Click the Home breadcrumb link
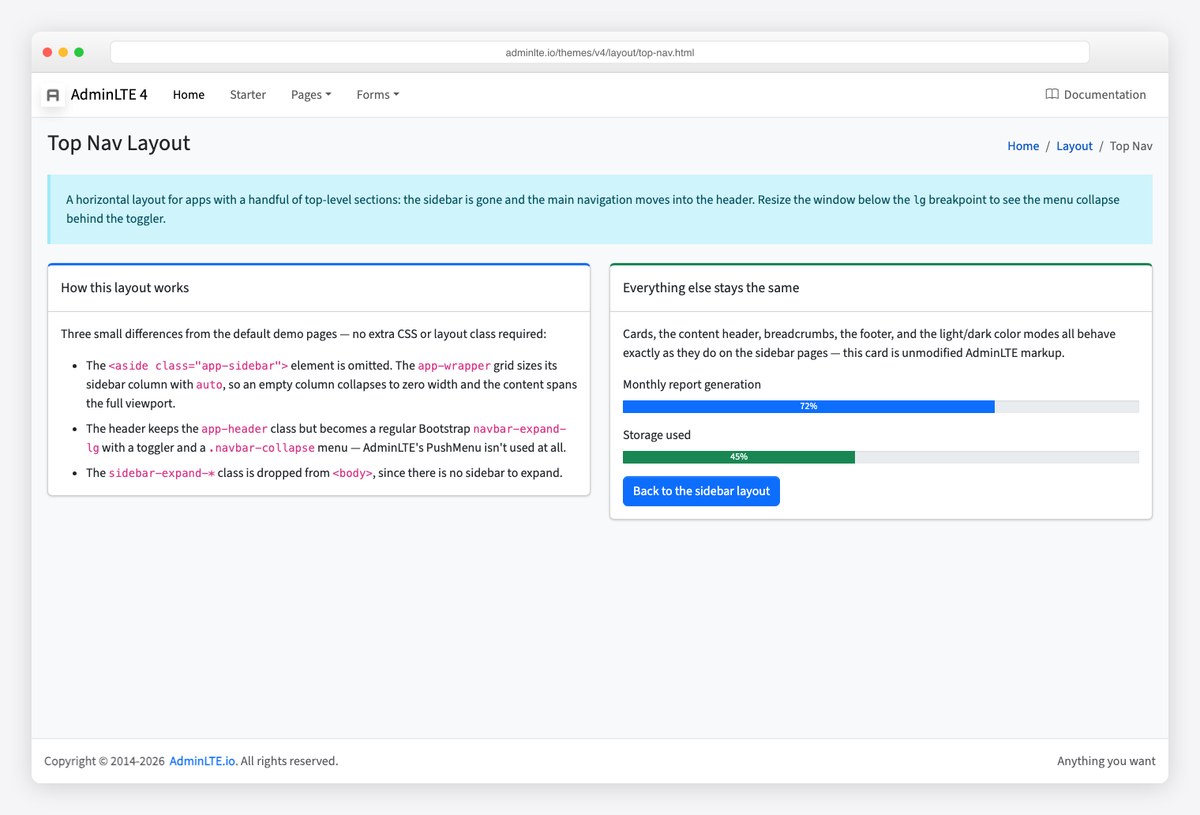Viewport: 1200px width, 815px height. (1023, 146)
